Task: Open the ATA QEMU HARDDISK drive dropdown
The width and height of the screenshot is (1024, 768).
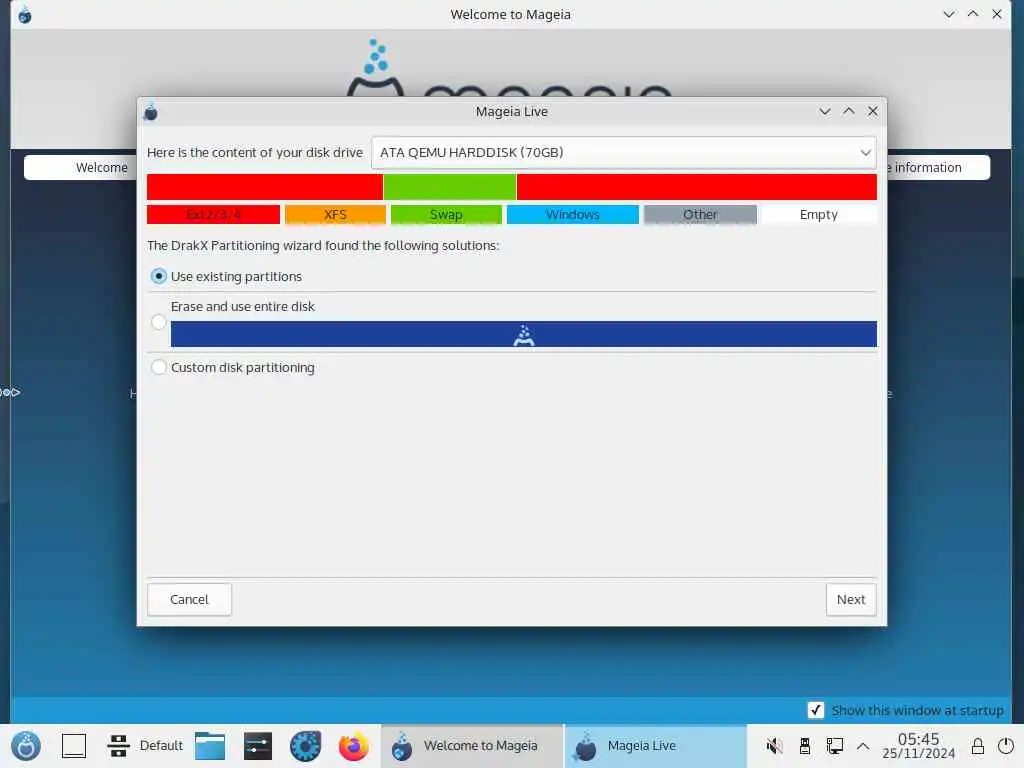Action: (x=623, y=153)
